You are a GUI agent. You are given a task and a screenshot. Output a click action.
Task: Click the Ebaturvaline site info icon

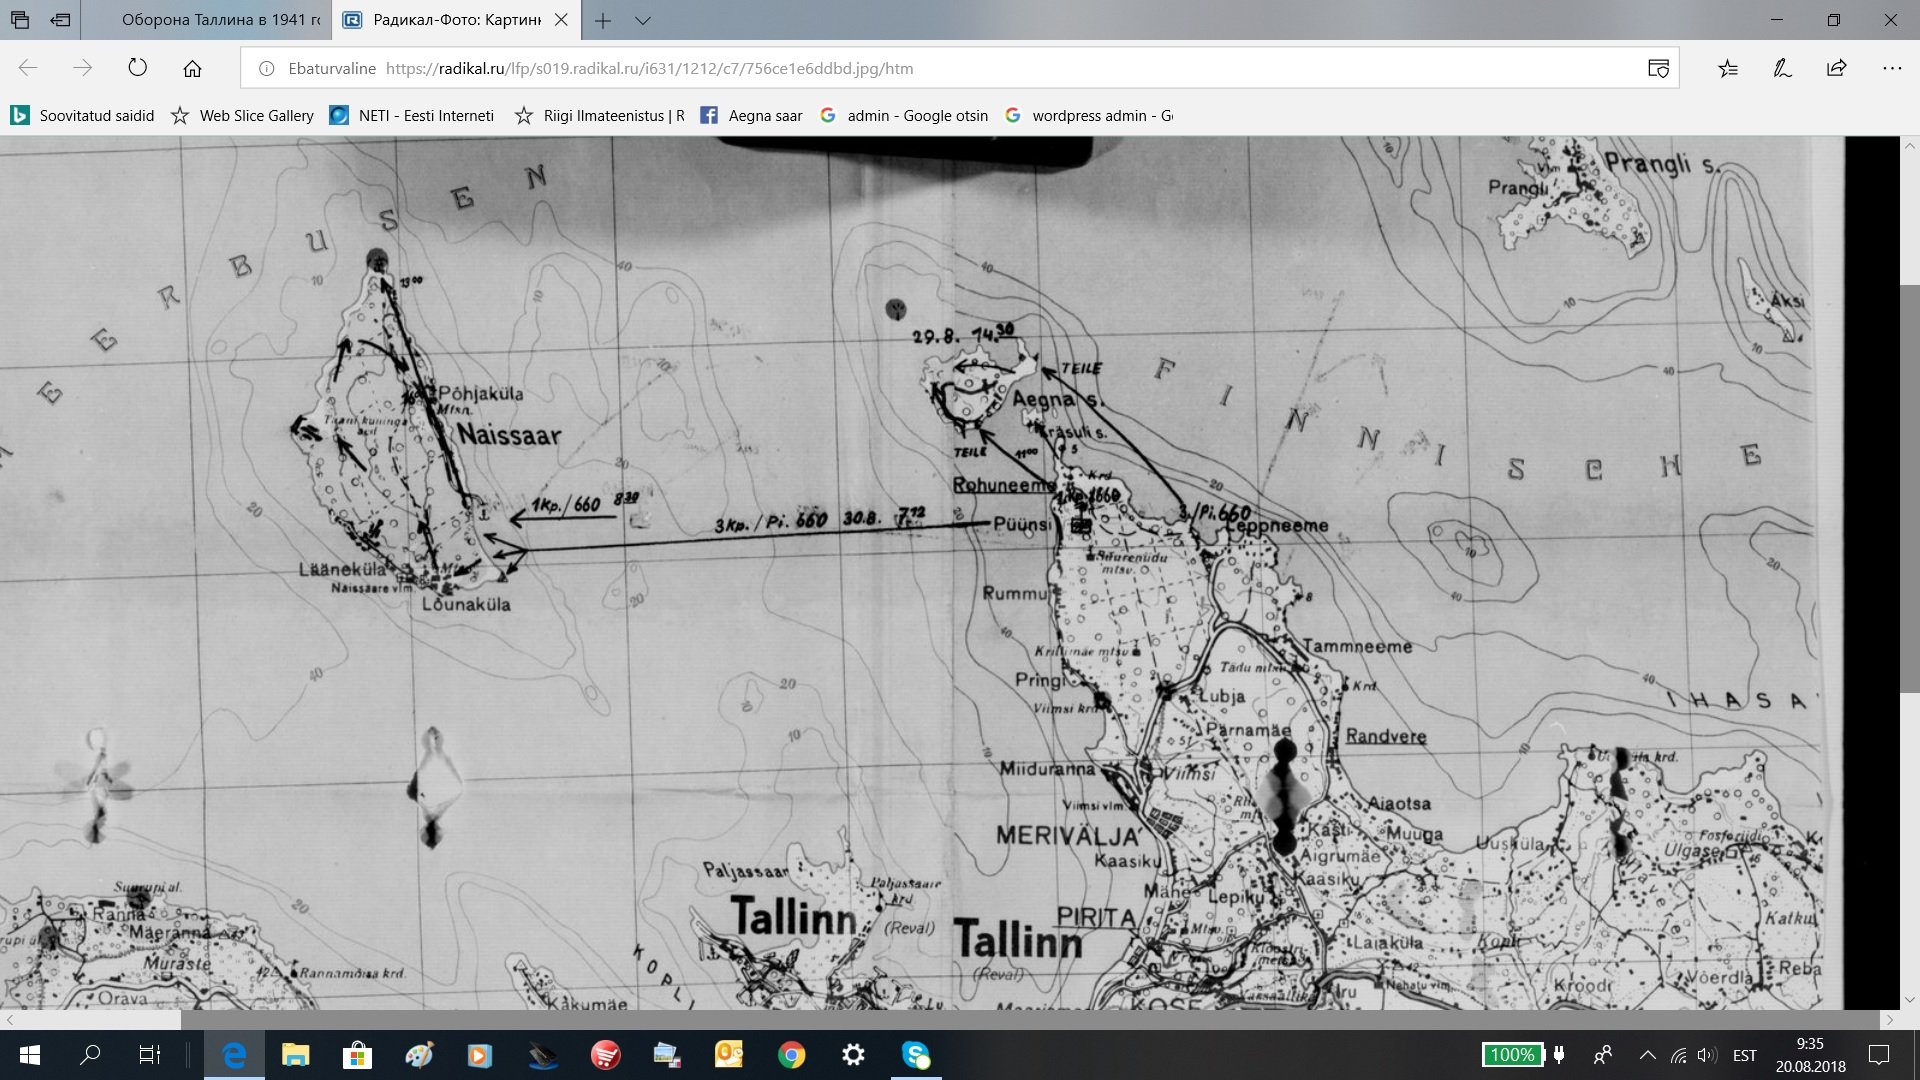pos(267,68)
